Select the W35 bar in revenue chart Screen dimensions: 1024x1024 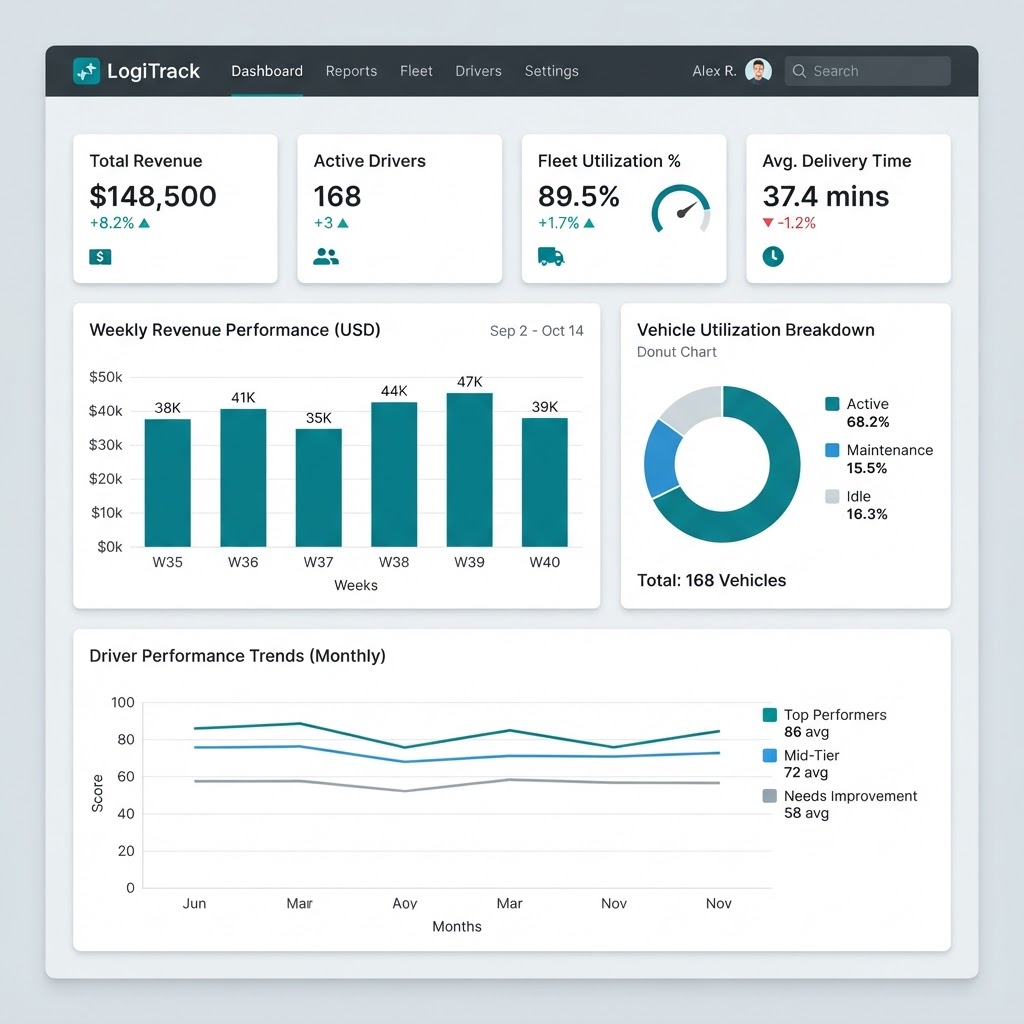[x=168, y=483]
